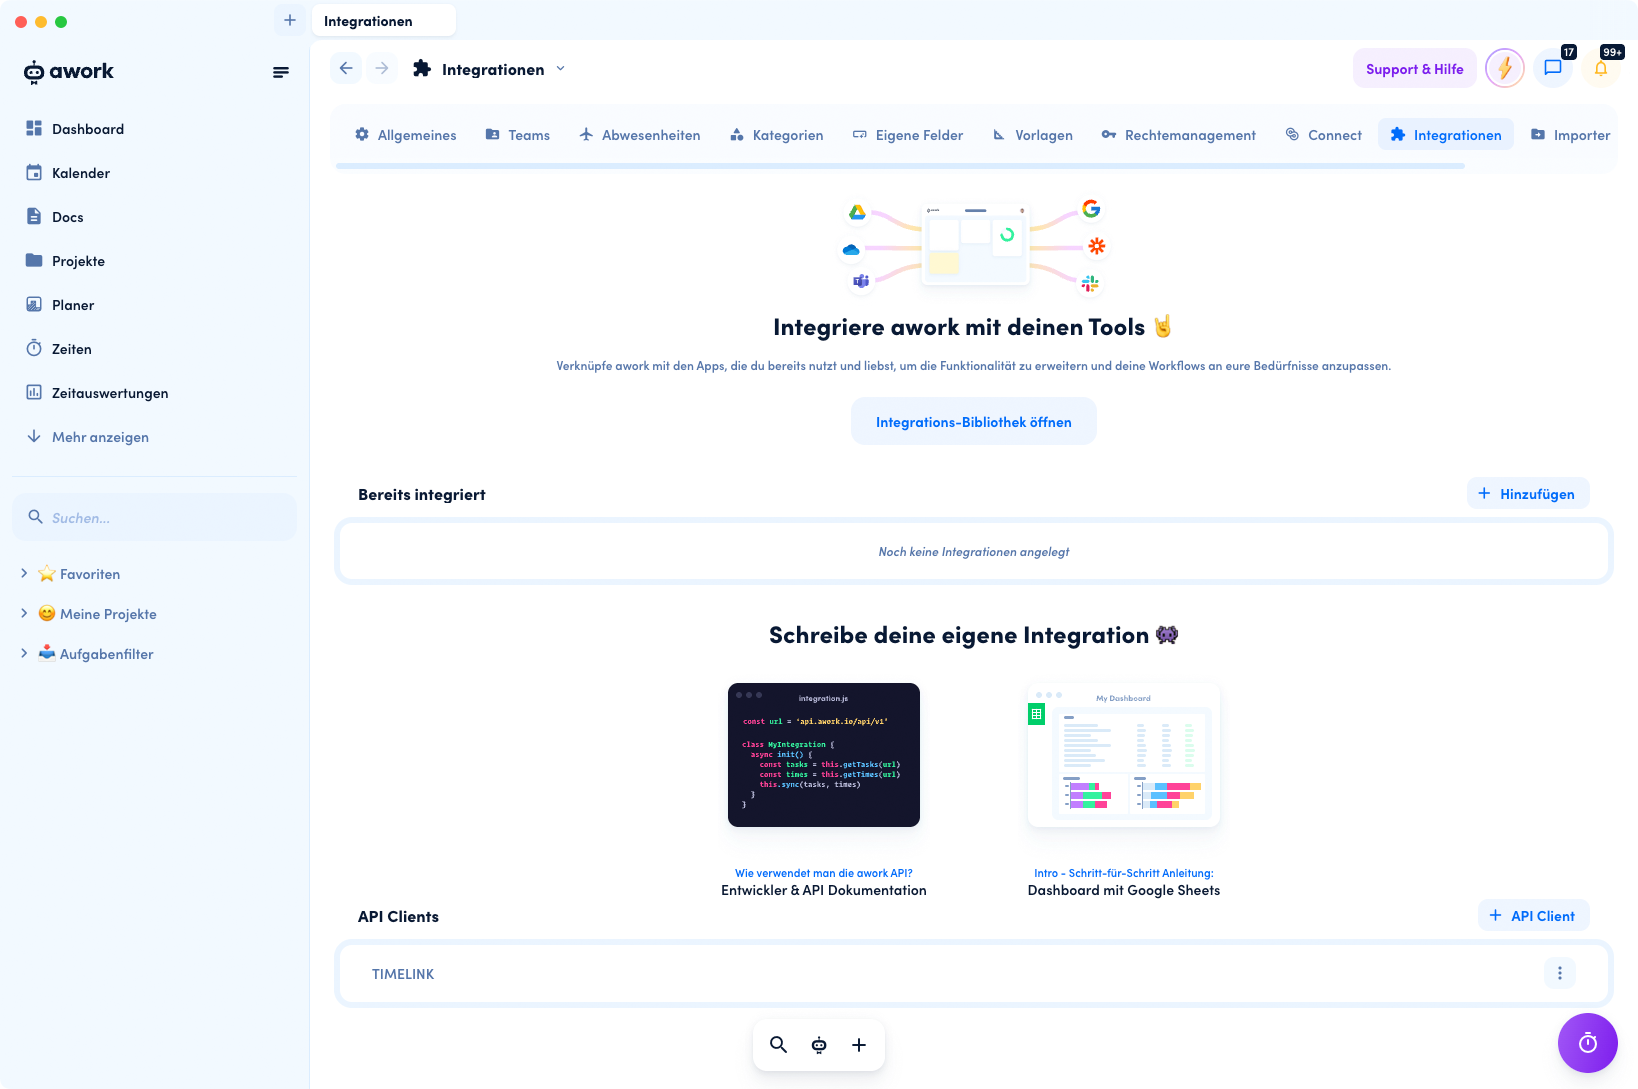Open the Kalender section from the sidebar
The image size is (1638, 1089).
[x=80, y=172]
